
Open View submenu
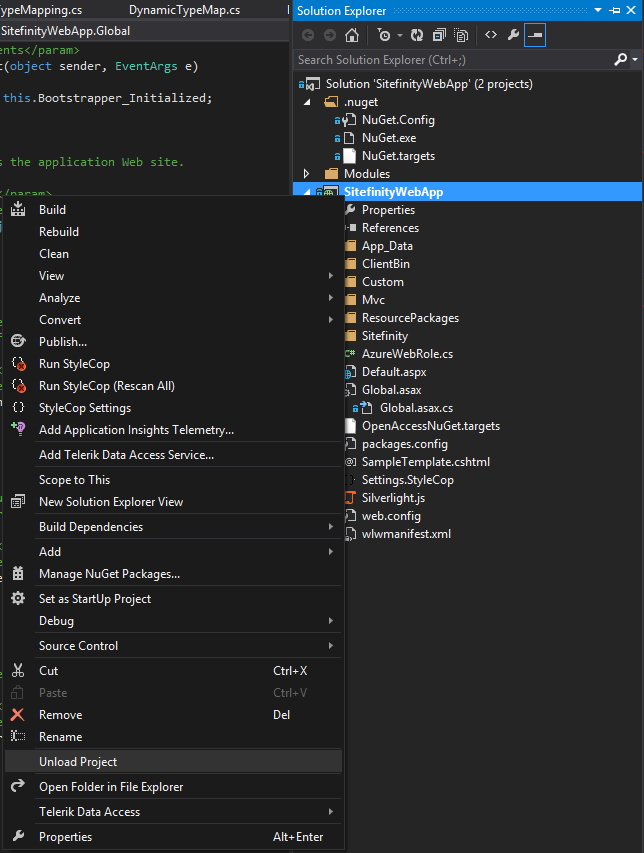173,276
